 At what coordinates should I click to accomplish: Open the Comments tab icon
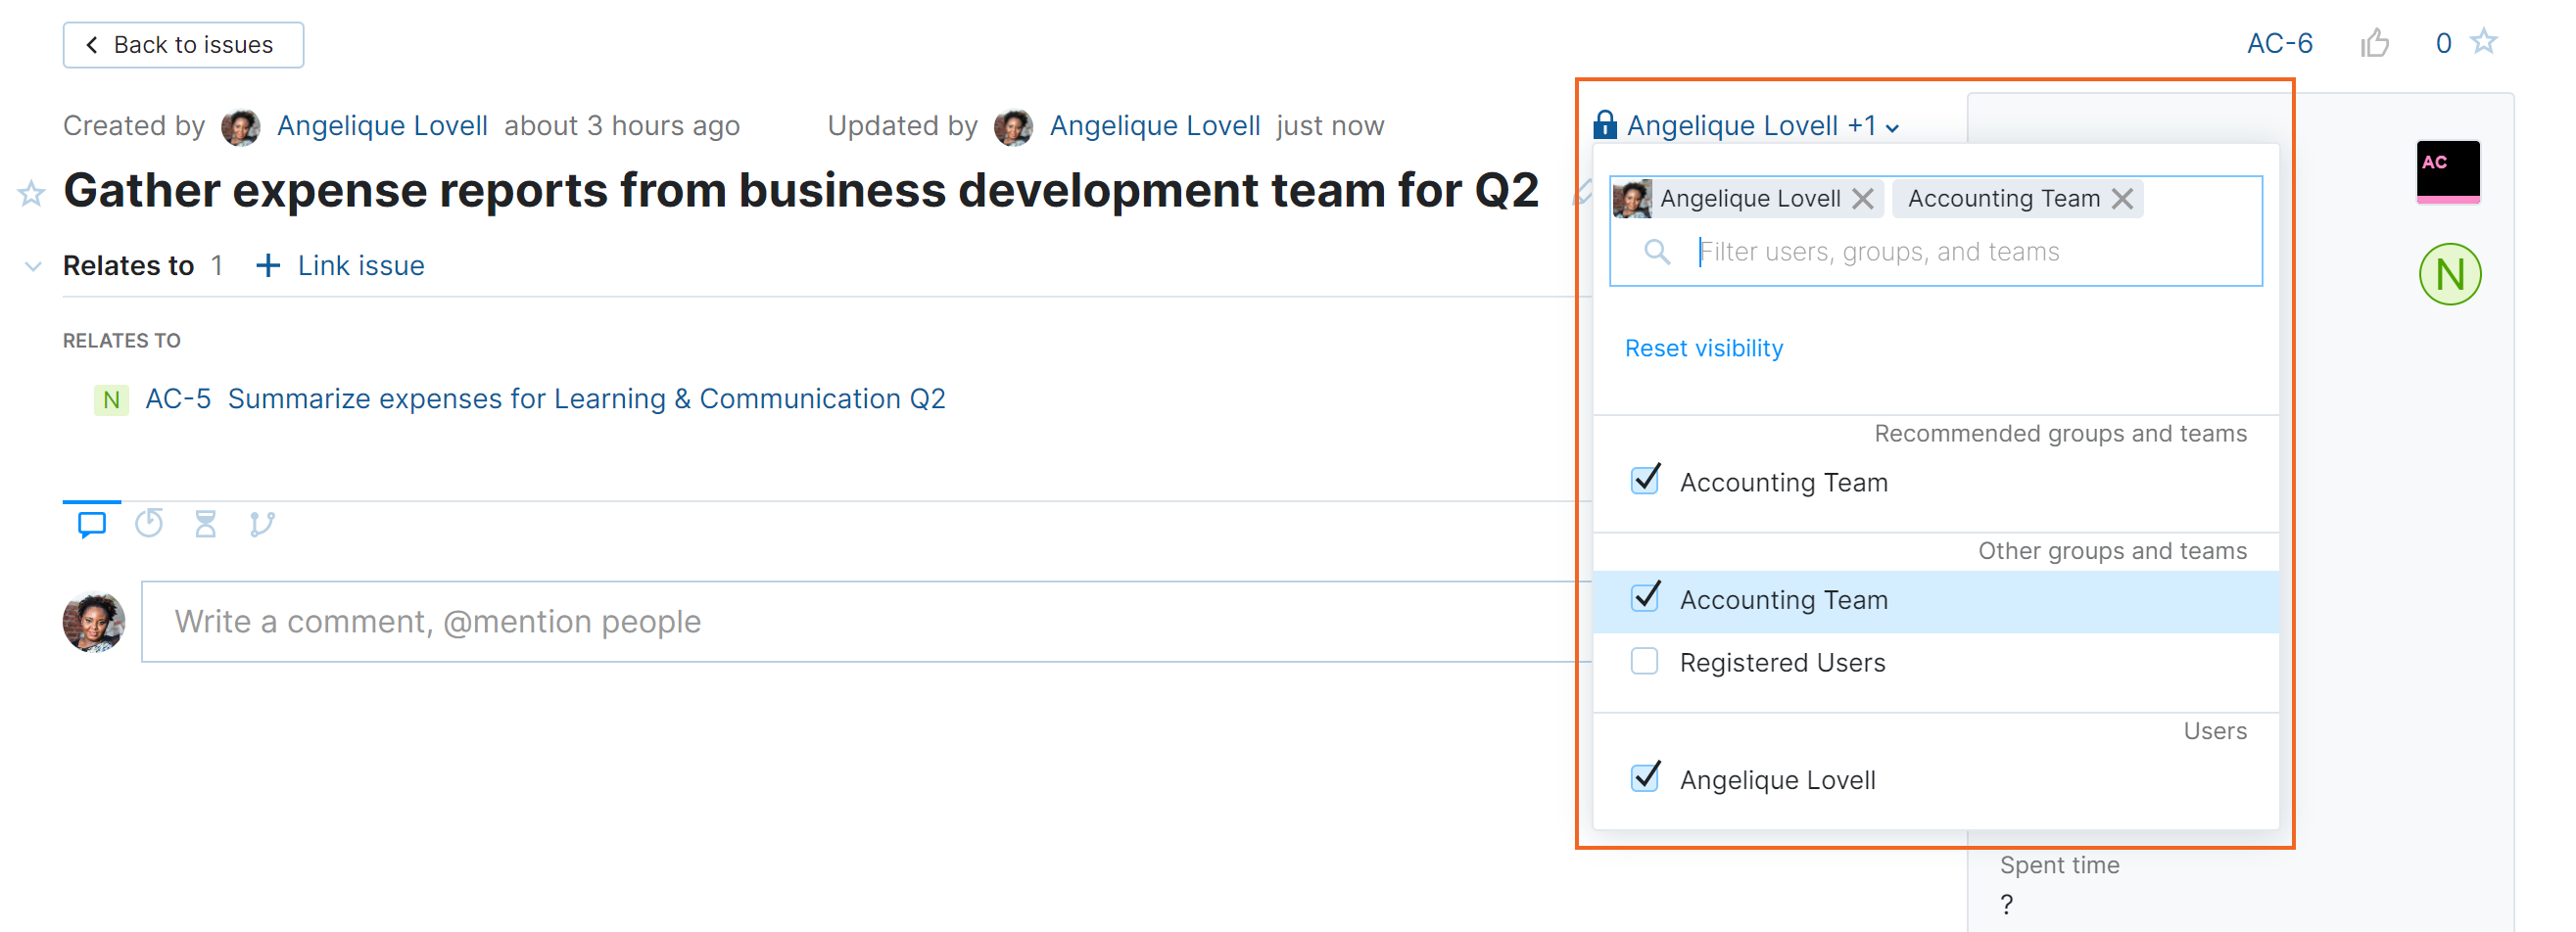pyautogui.click(x=91, y=523)
